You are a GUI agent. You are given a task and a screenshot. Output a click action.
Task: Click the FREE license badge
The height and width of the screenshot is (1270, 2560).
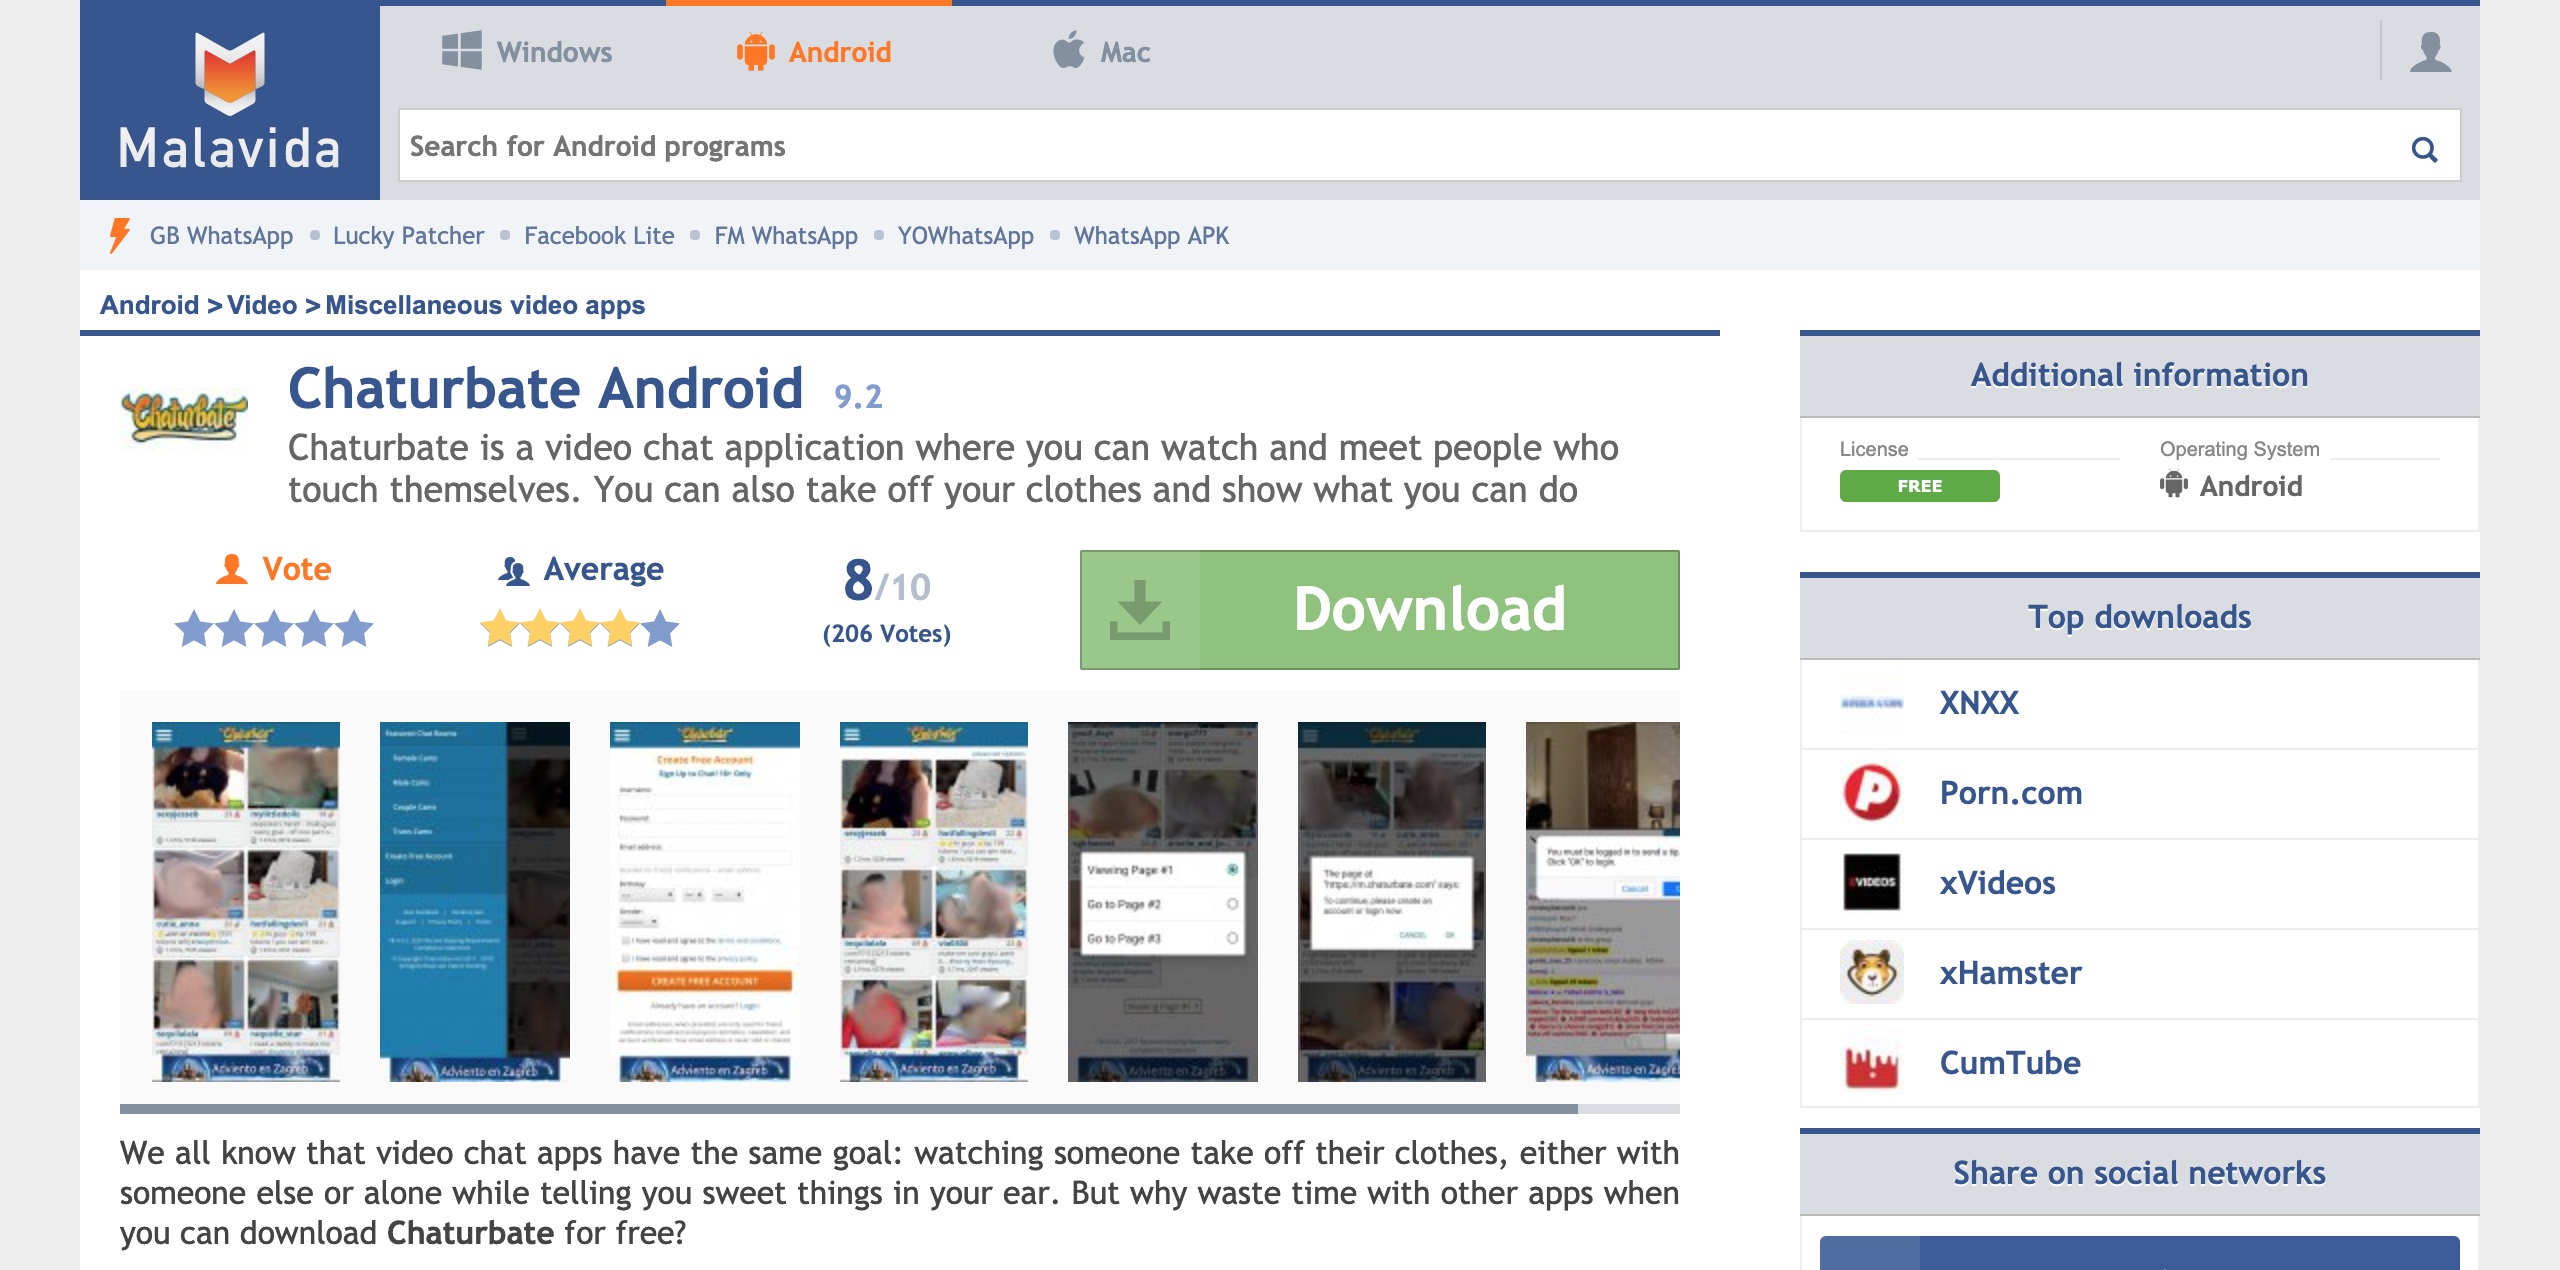(x=1919, y=486)
